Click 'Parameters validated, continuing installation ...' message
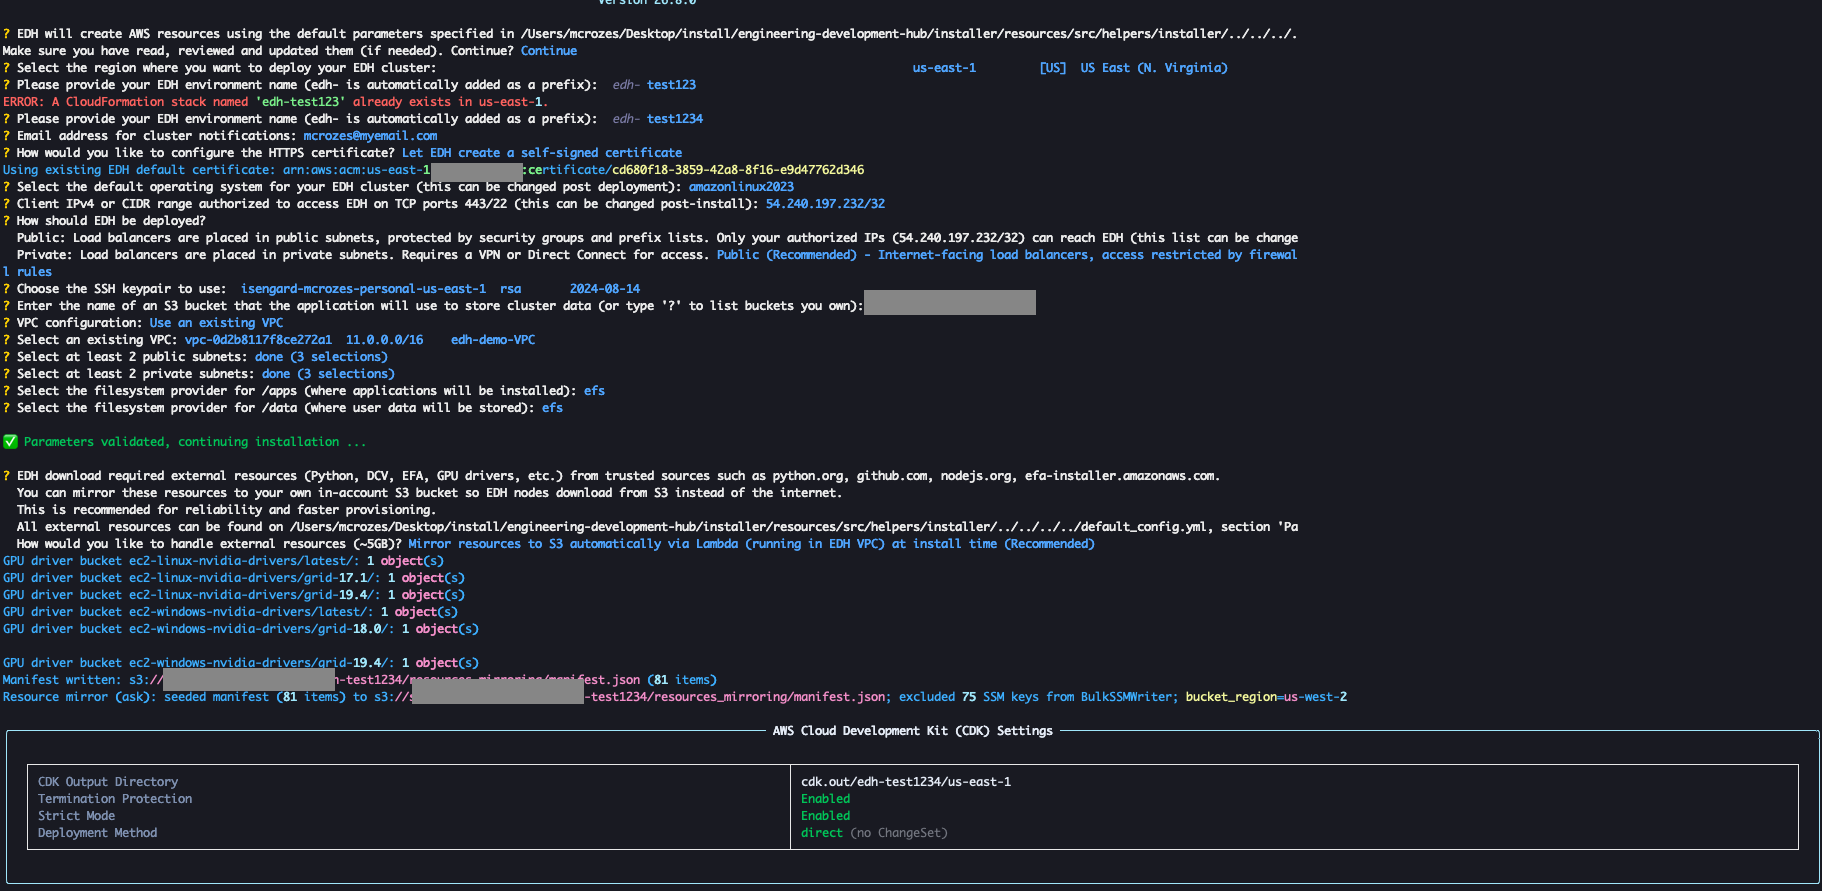The image size is (1822, 891). tap(195, 442)
